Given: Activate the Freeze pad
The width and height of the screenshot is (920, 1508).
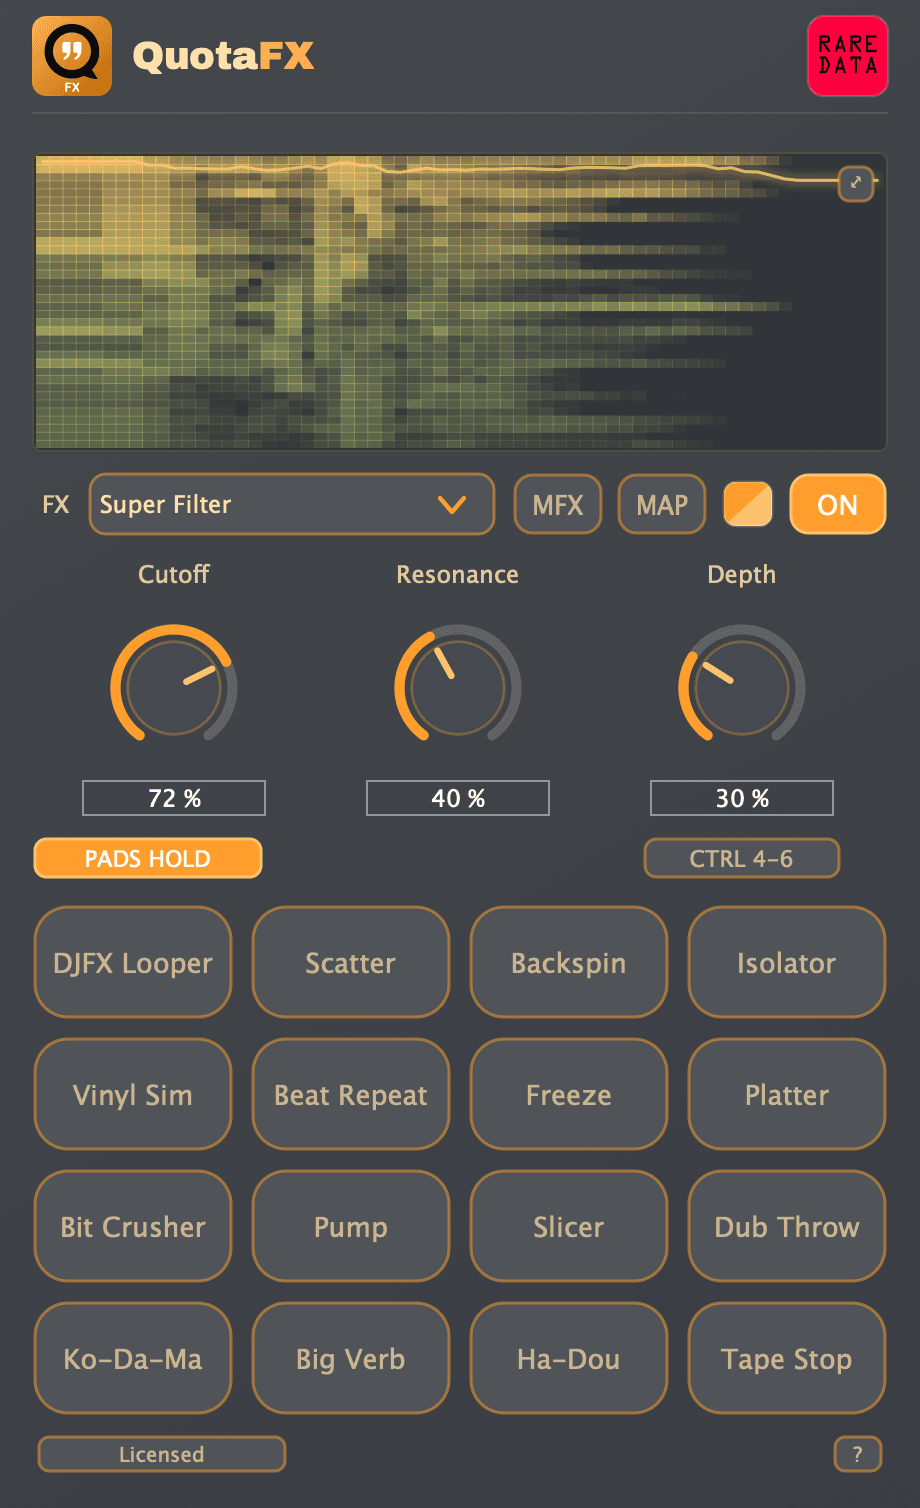Looking at the screenshot, I should pyautogui.click(x=569, y=1094).
